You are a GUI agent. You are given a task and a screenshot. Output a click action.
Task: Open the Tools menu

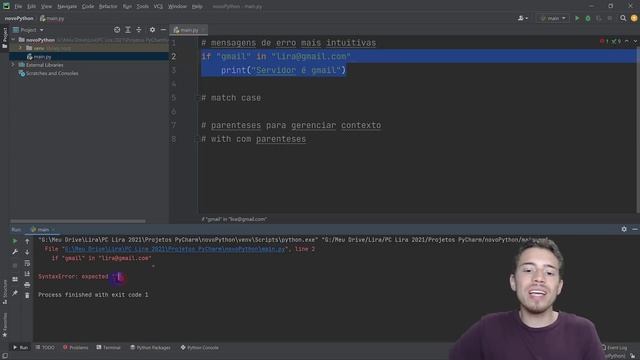(142, 7)
